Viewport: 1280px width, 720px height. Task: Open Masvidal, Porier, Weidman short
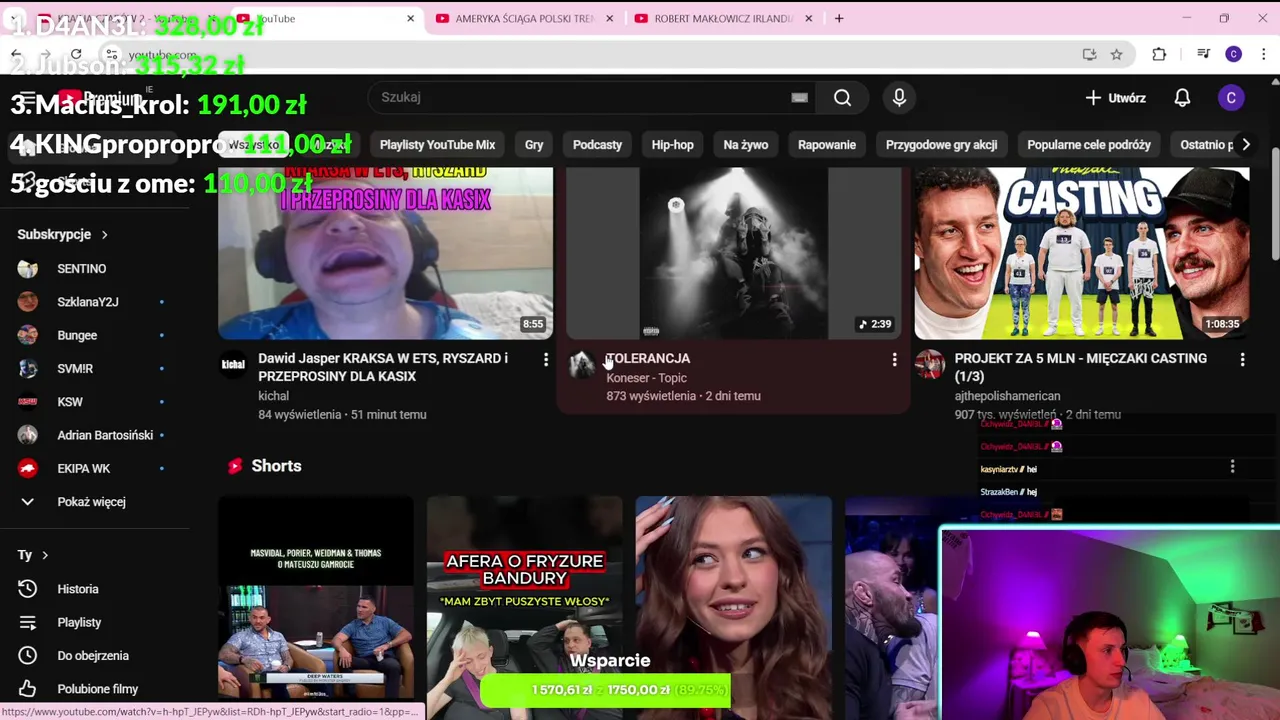coord(315,597)
